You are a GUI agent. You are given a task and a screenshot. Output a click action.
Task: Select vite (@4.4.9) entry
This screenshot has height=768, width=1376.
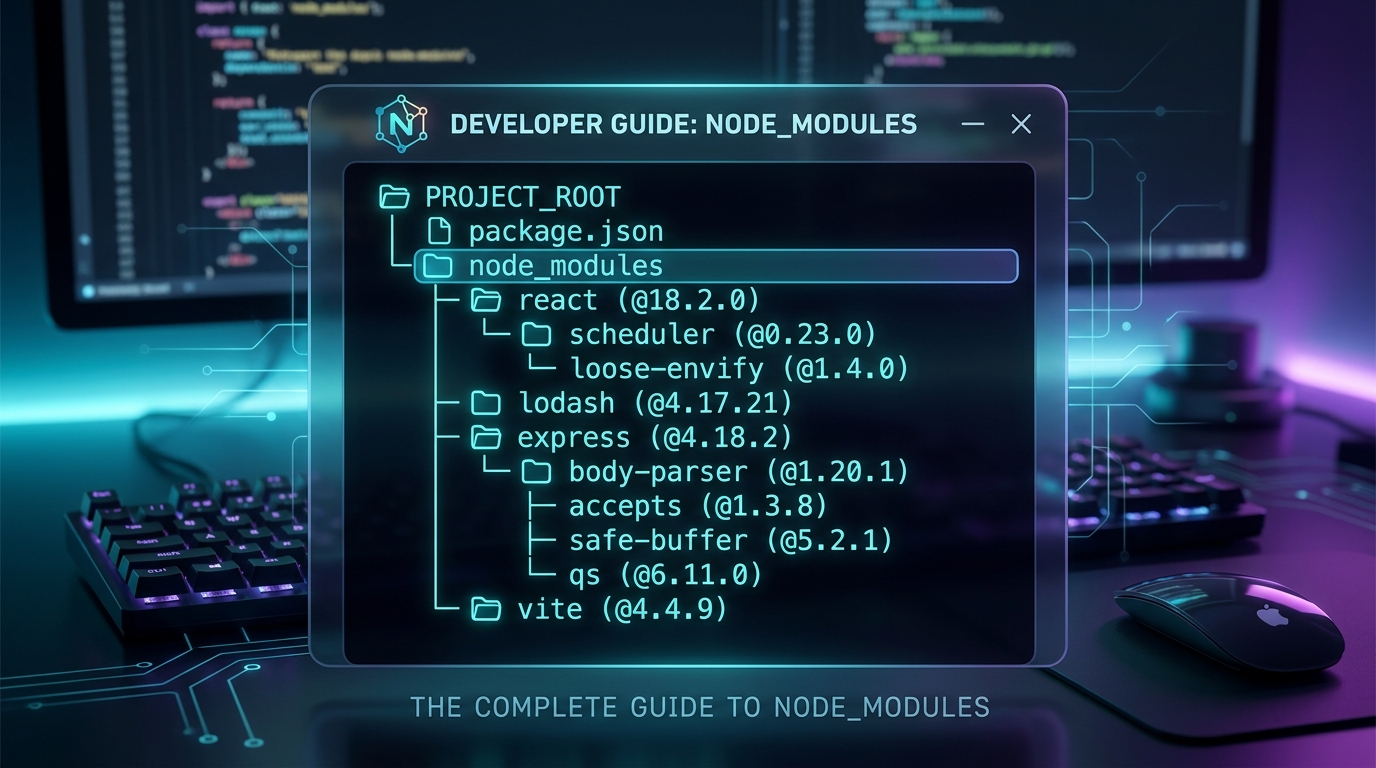tap(622, 608)
